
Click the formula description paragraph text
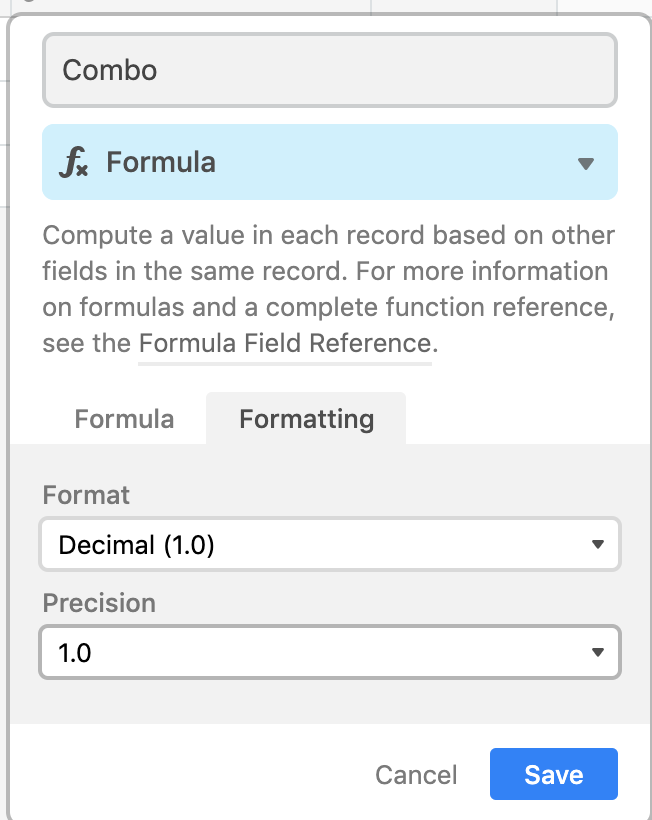[x=329, y=289]
